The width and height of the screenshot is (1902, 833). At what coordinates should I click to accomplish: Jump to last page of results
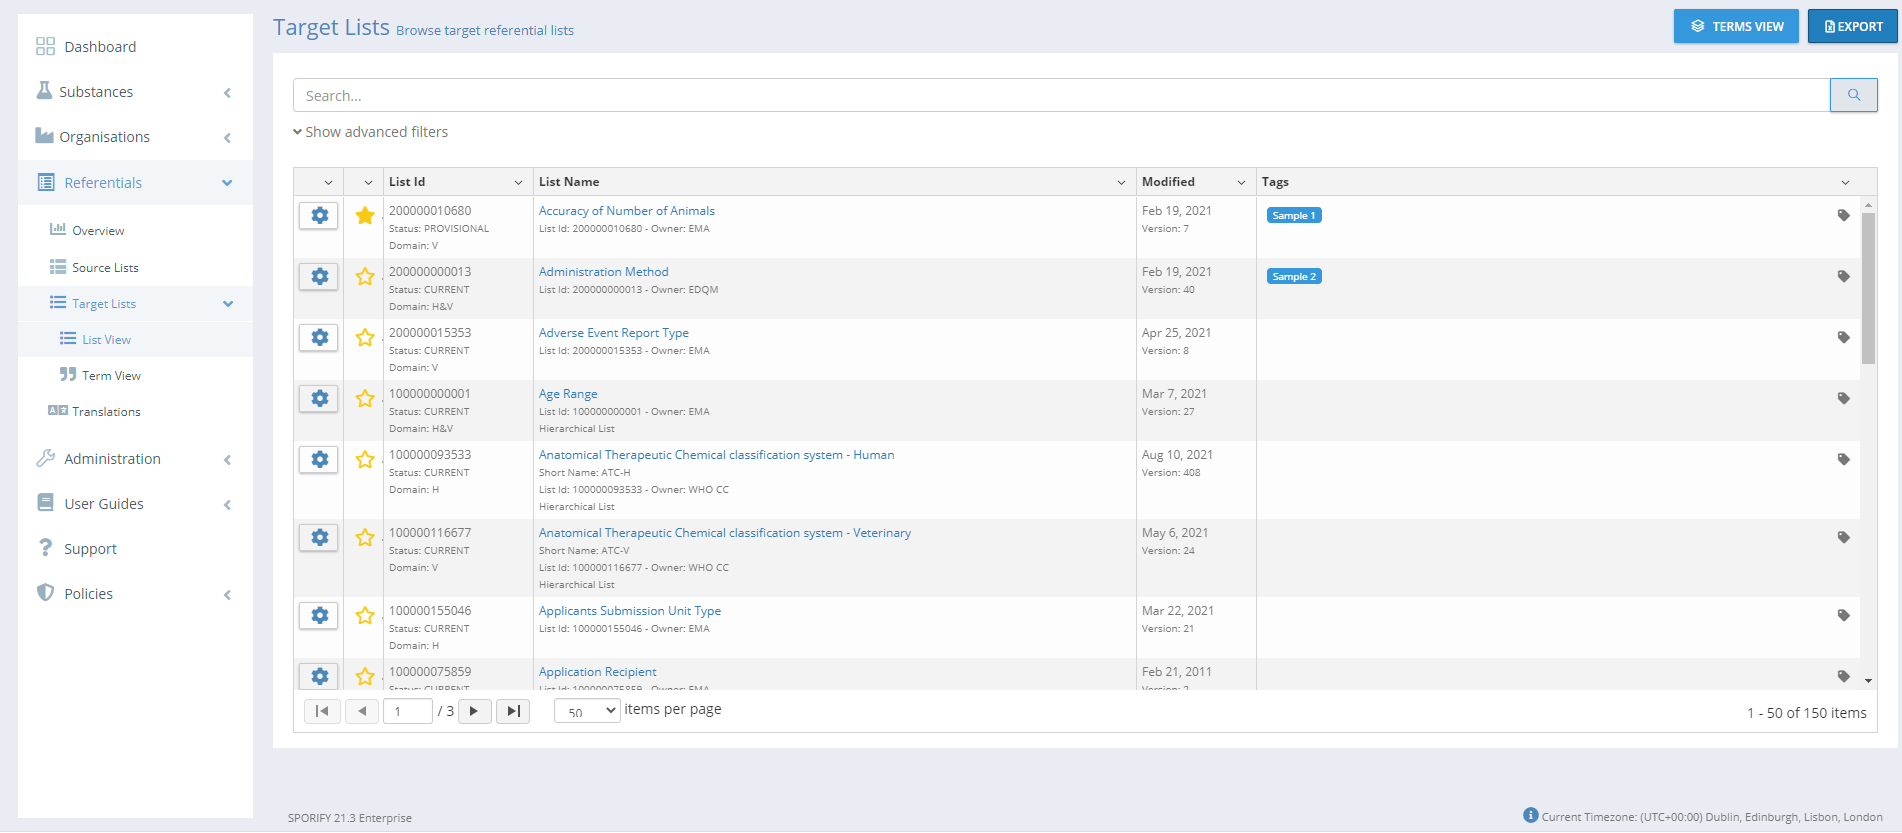513,711
